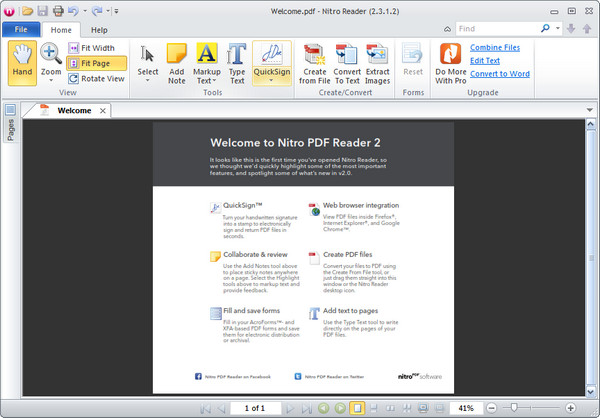
Task: Enable facing pages layout in status bar
Action: coord(391,408)
